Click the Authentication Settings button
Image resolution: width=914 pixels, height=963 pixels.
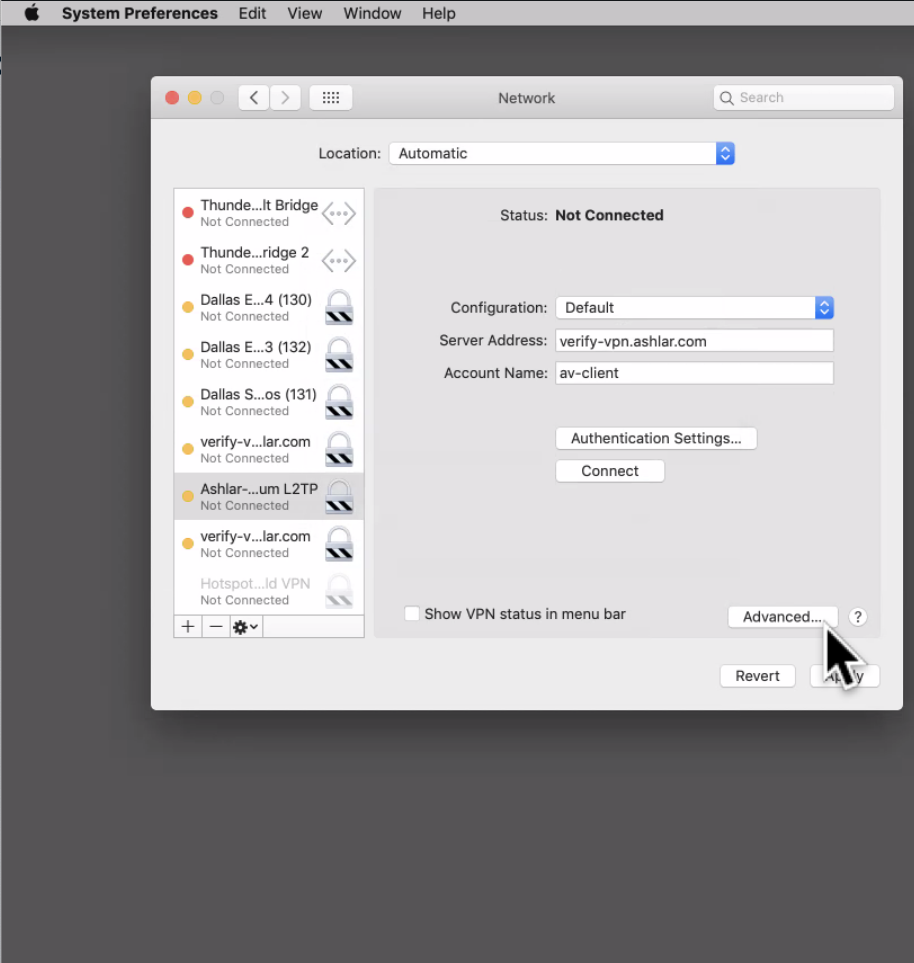(x=655, y=438)
